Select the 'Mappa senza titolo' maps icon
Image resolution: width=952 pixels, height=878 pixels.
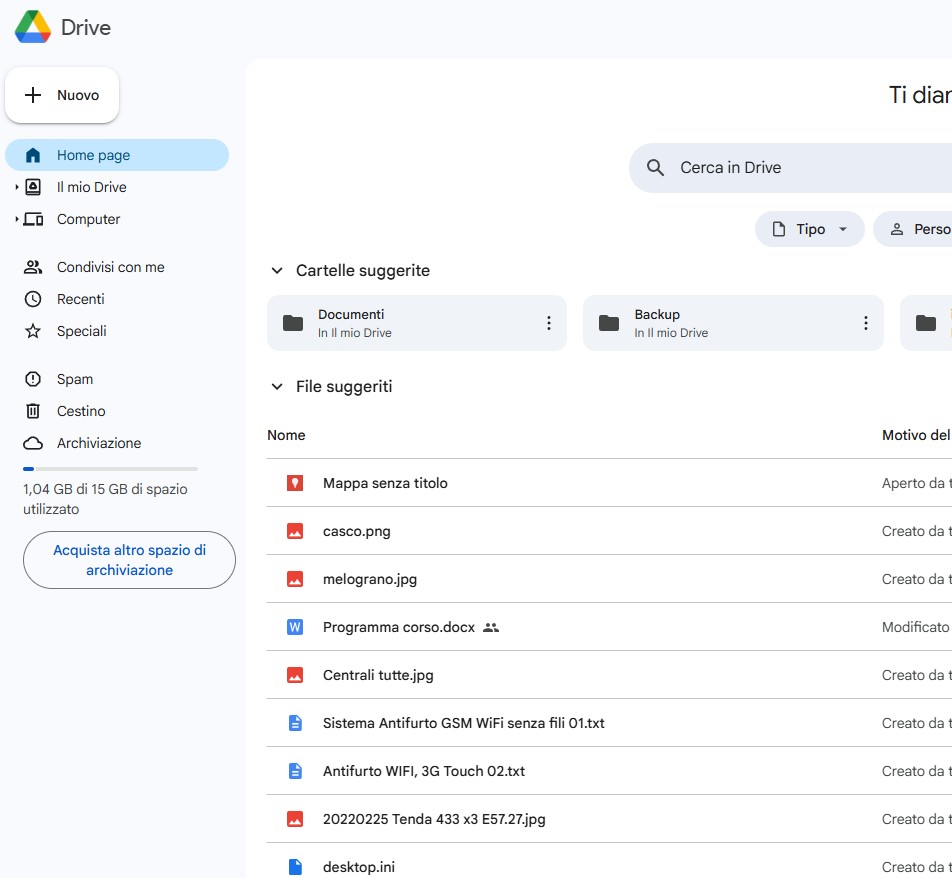[x=294, y=482]
